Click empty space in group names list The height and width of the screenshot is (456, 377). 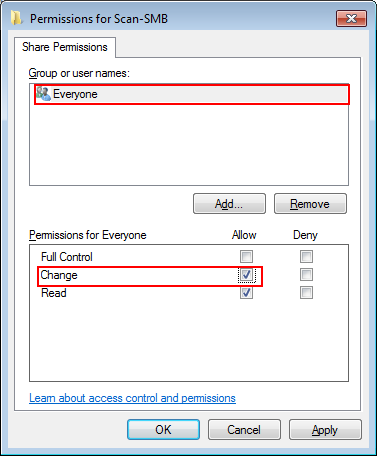click(189, 144)
